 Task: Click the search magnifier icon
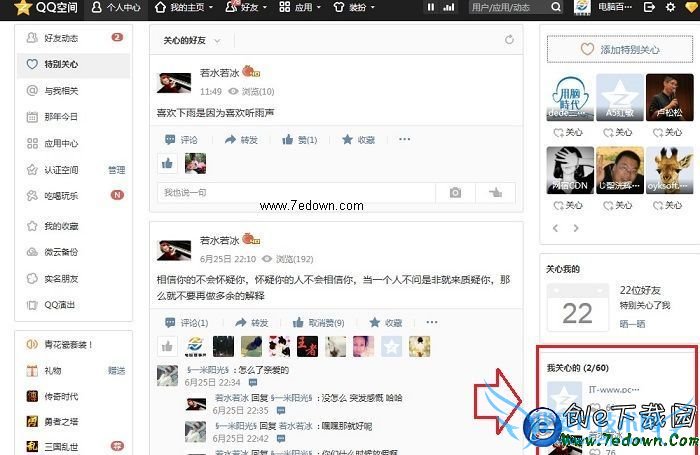[x=556, y=8]
